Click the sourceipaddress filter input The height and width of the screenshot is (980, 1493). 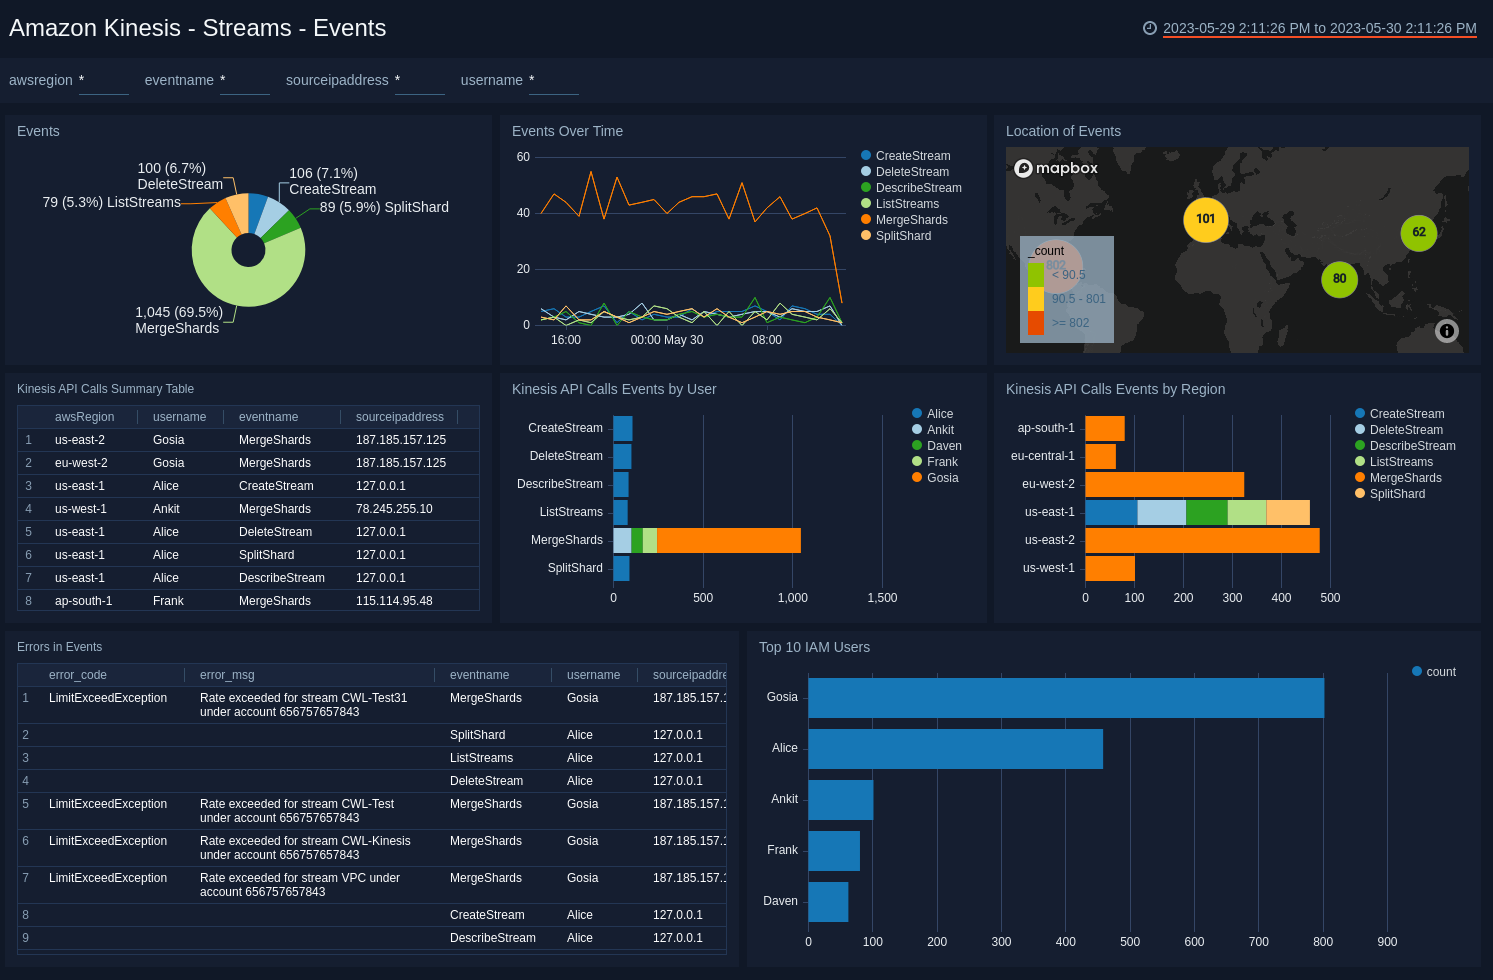point(419,81)
